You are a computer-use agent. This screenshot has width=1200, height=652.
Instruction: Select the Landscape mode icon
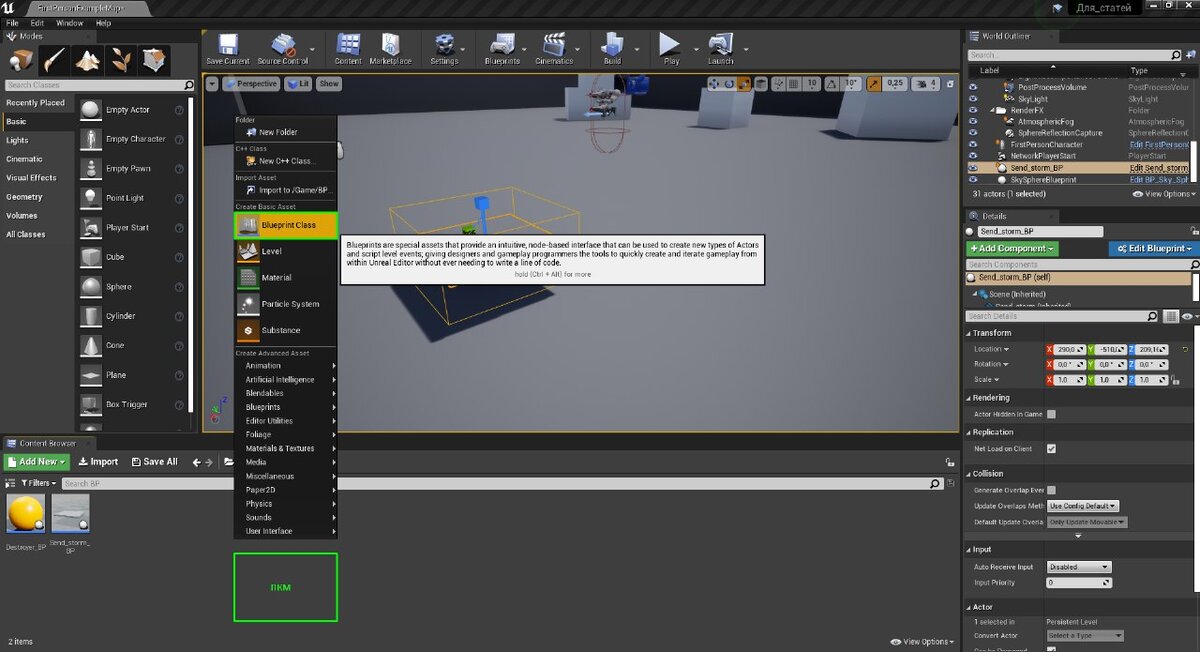(x=88, y=60)
